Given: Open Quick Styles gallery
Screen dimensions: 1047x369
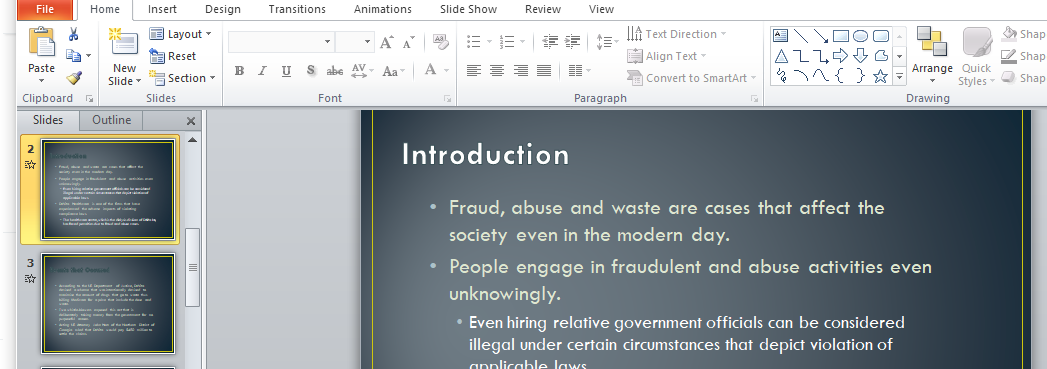Looking at the screenshot, I should coord(977,56).
